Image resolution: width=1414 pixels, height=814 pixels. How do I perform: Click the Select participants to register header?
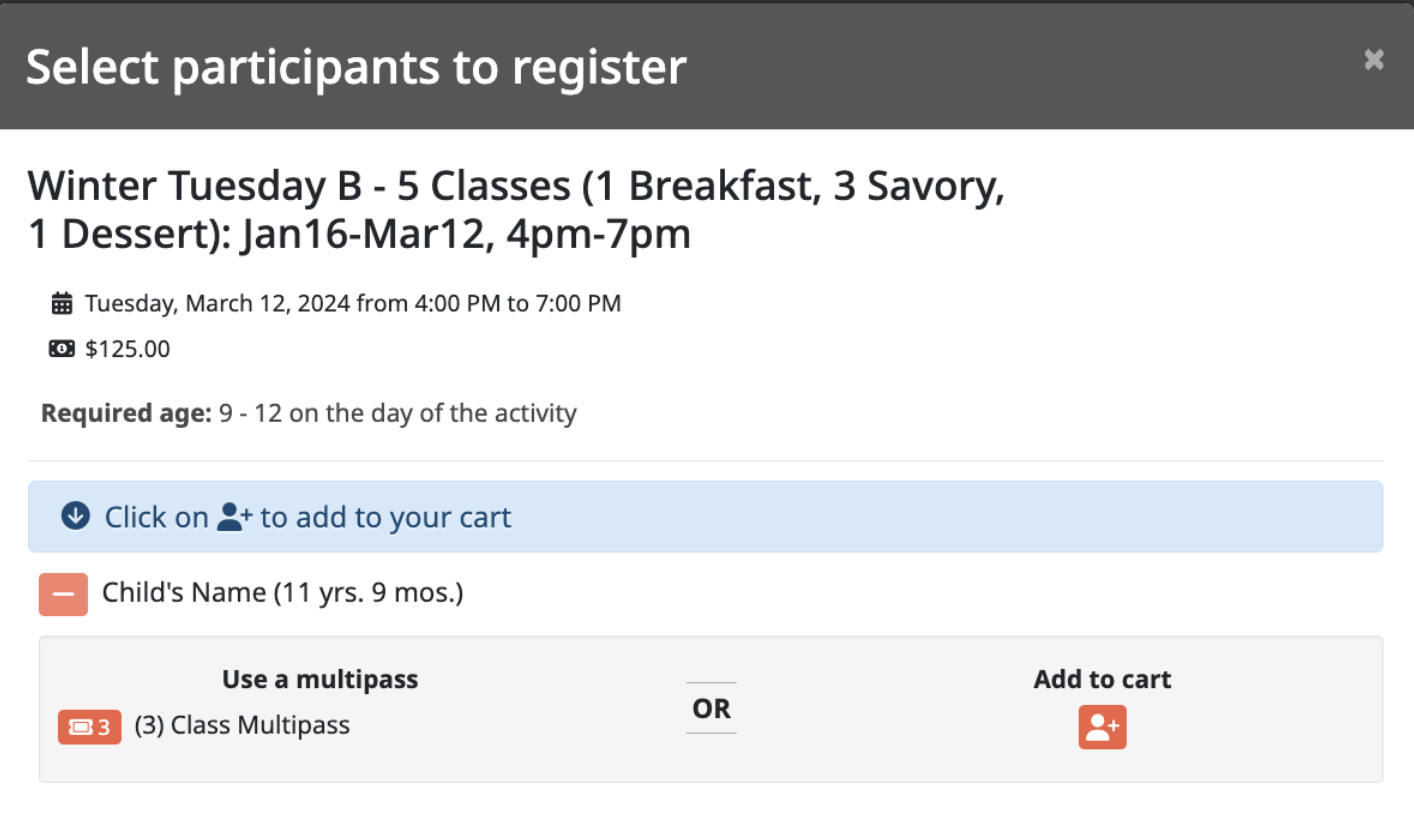tap(356, 67)
